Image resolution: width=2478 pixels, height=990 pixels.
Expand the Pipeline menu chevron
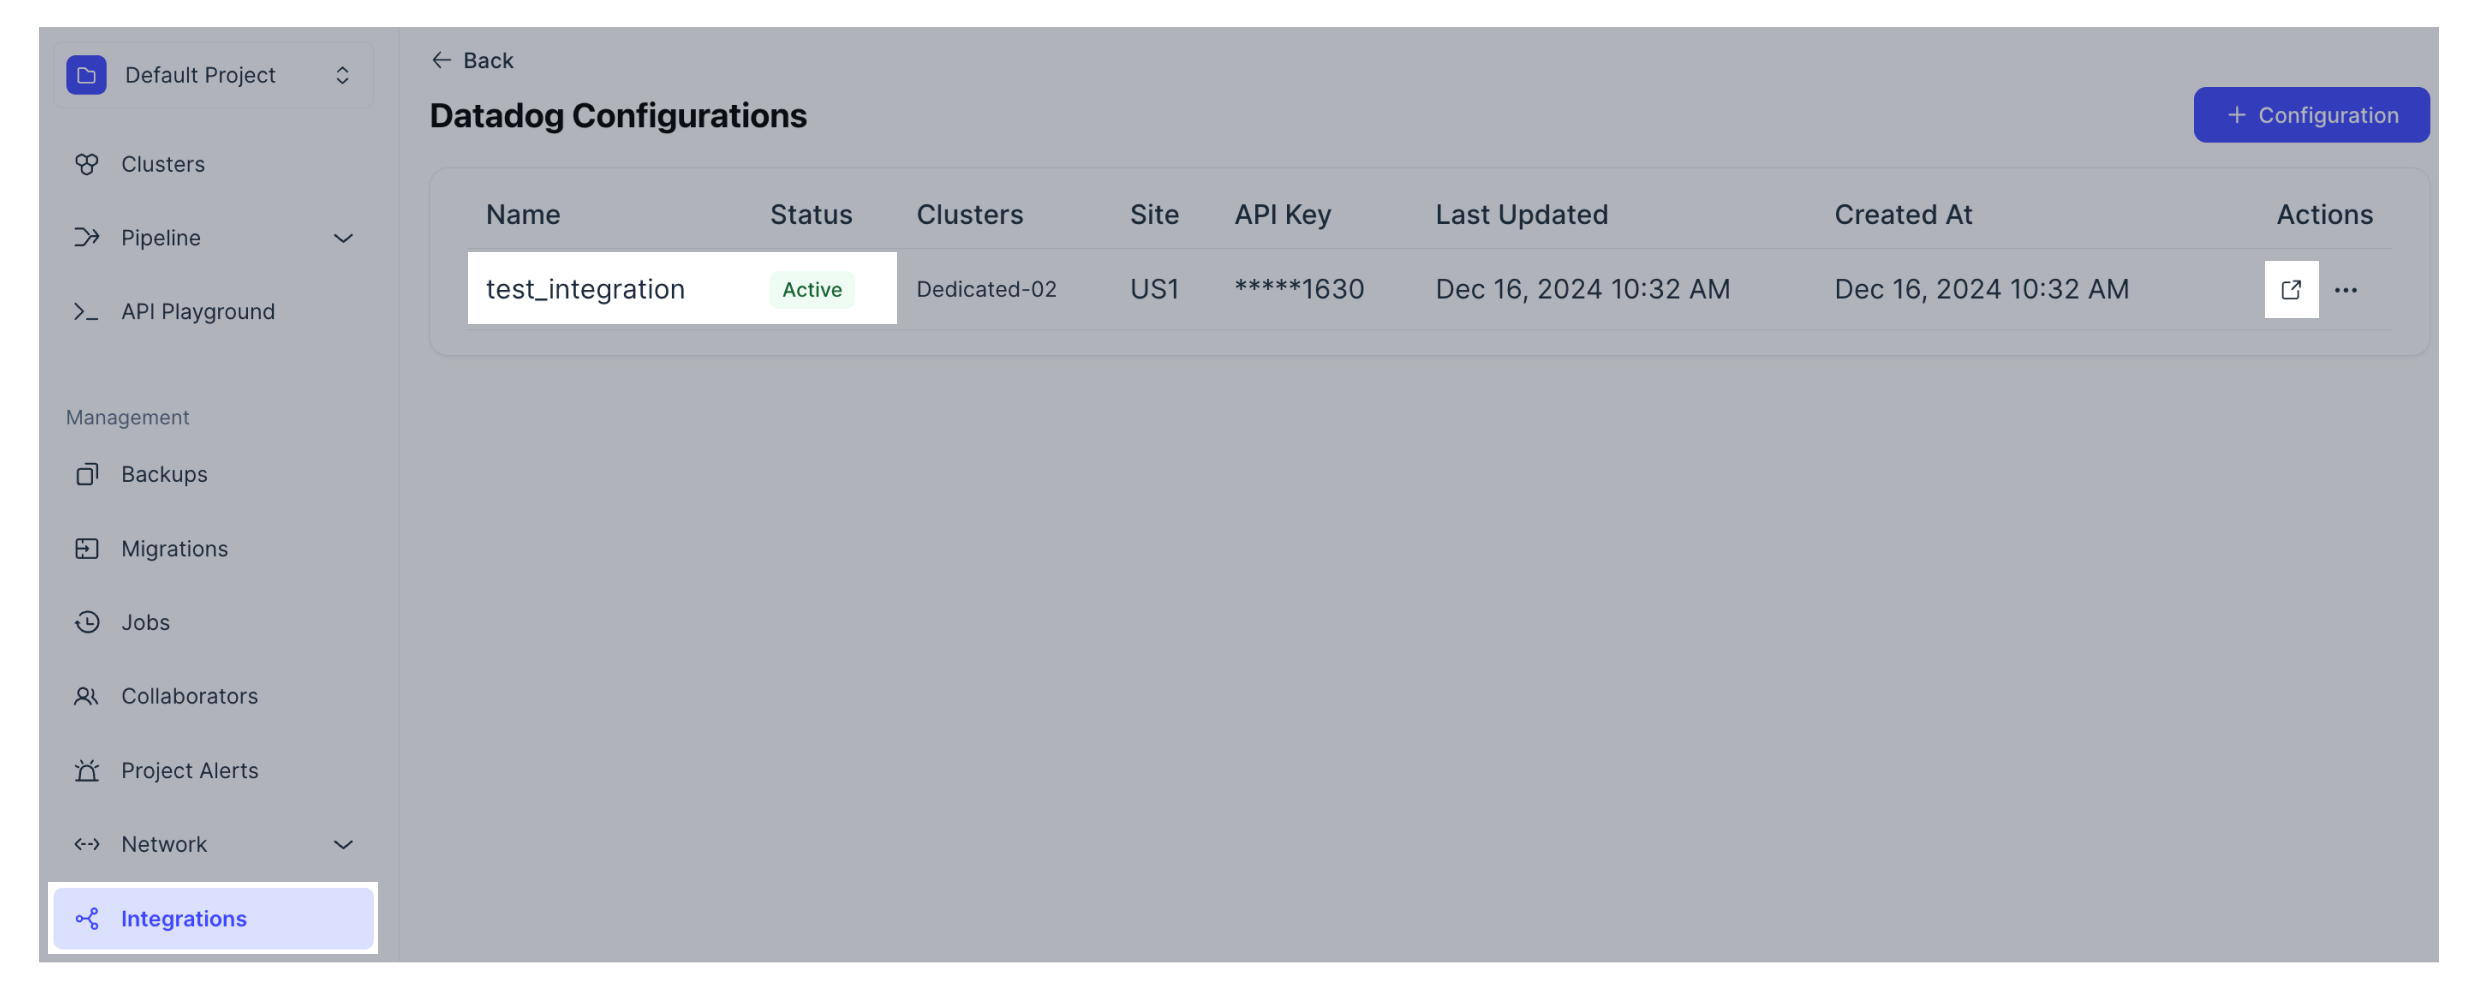(x=343, y=238)
